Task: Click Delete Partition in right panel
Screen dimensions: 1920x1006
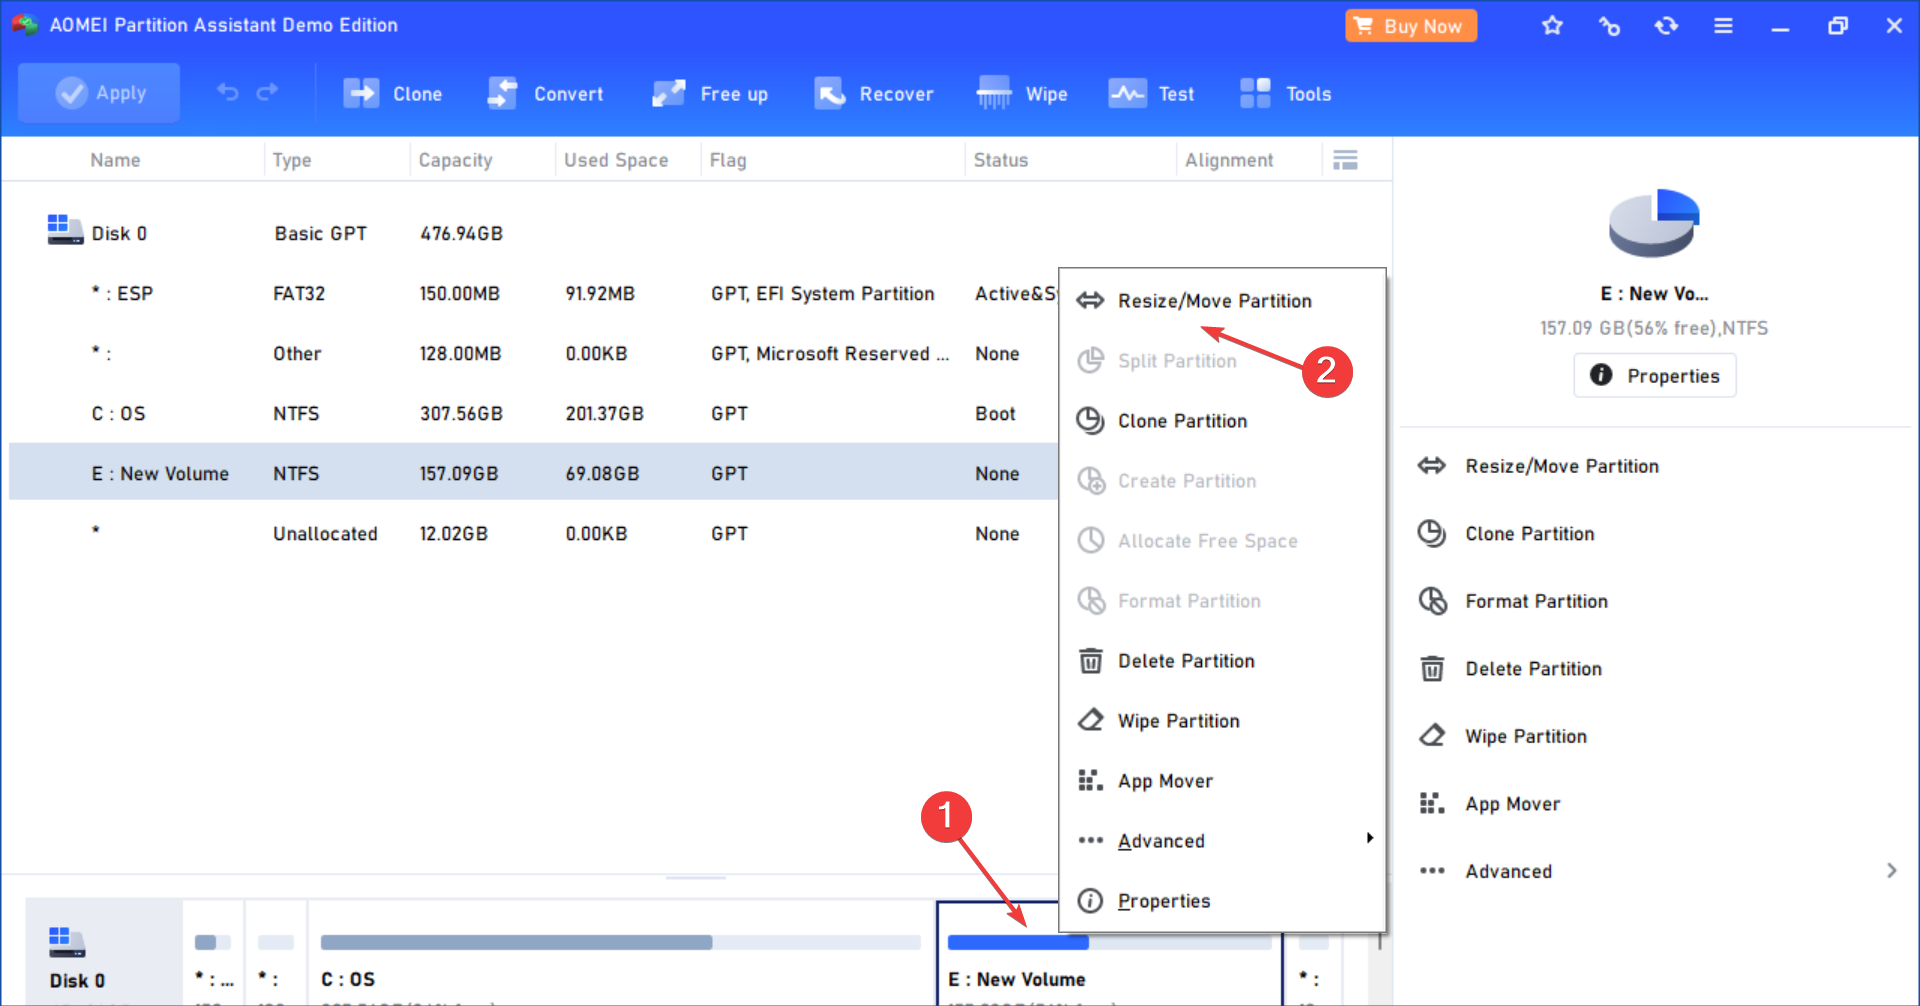Action: click(1534, 669)
